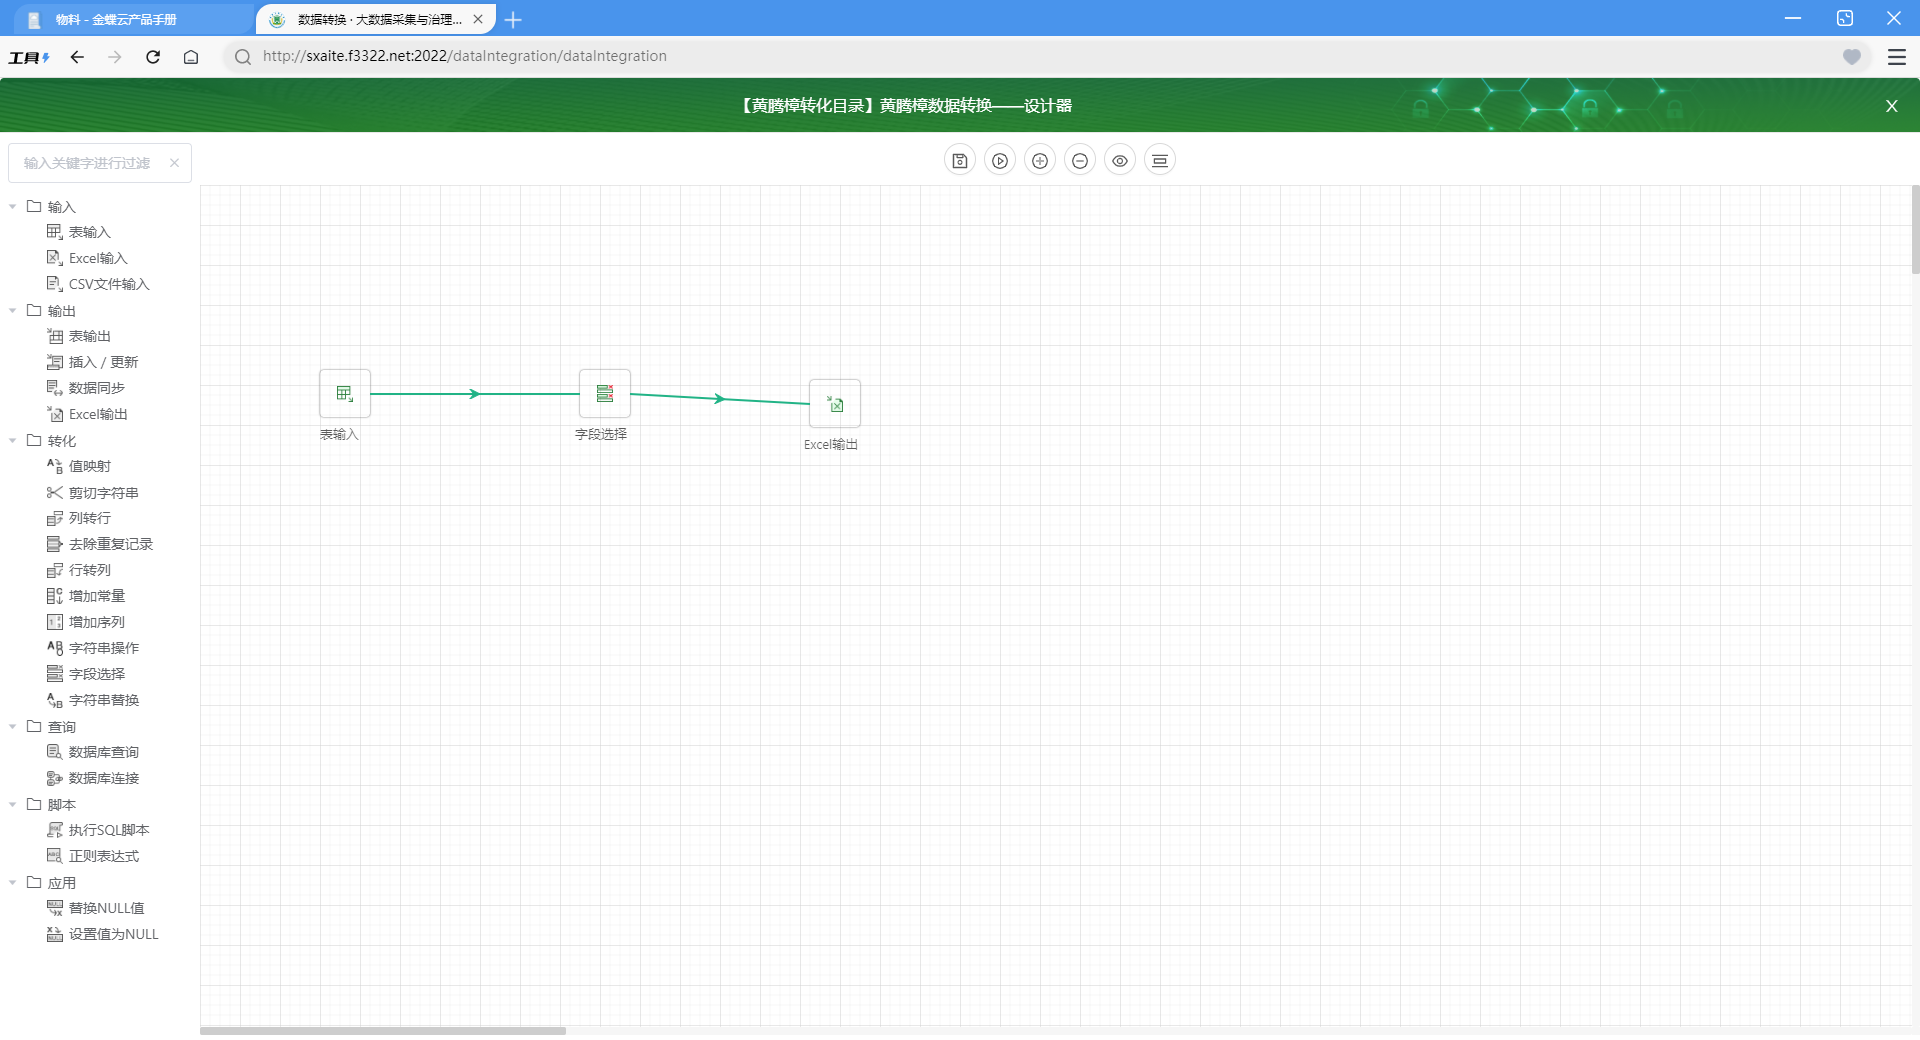1920x1040 pixels.
Task: Click the favorite heart icon in address bar
Action: 1852,57
